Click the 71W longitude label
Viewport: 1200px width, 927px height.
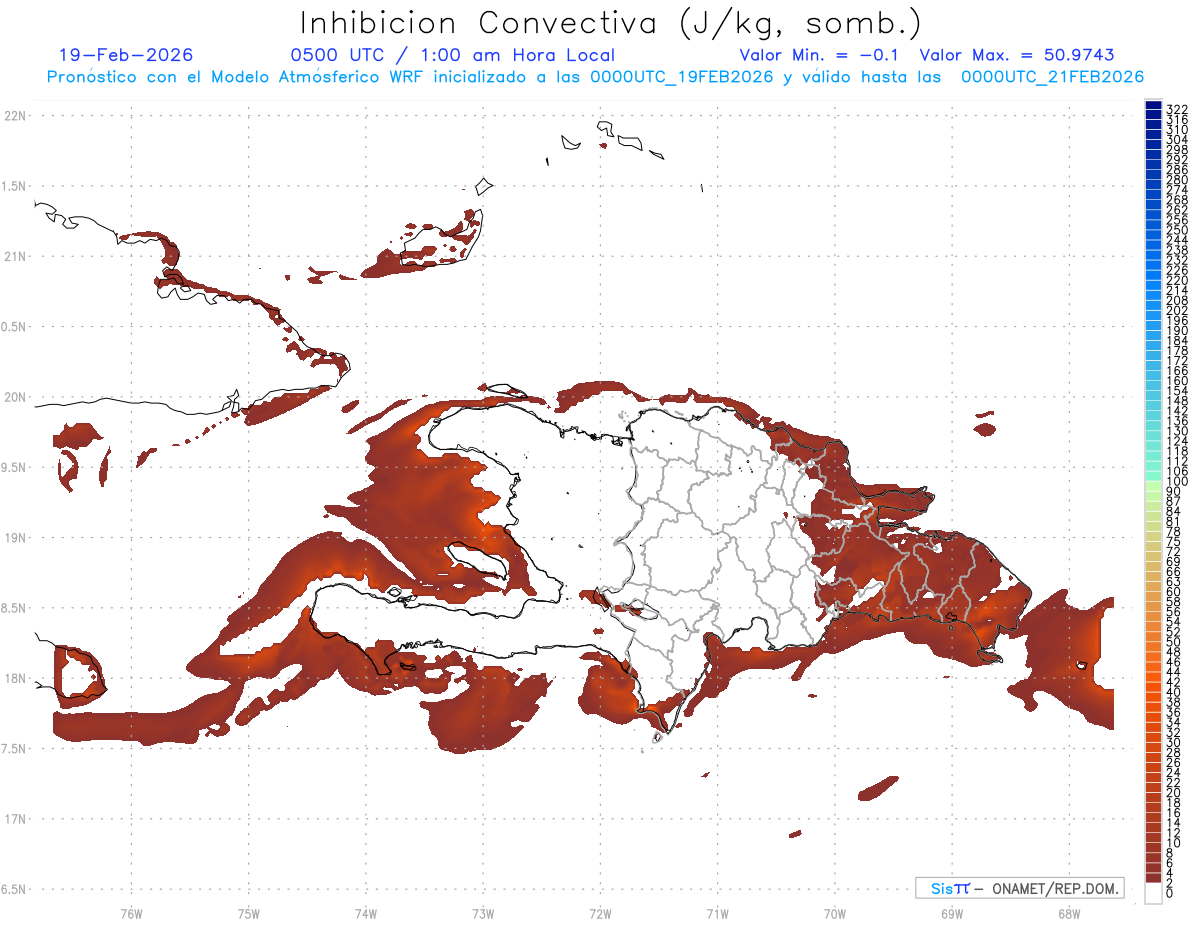tap(717, 913)
